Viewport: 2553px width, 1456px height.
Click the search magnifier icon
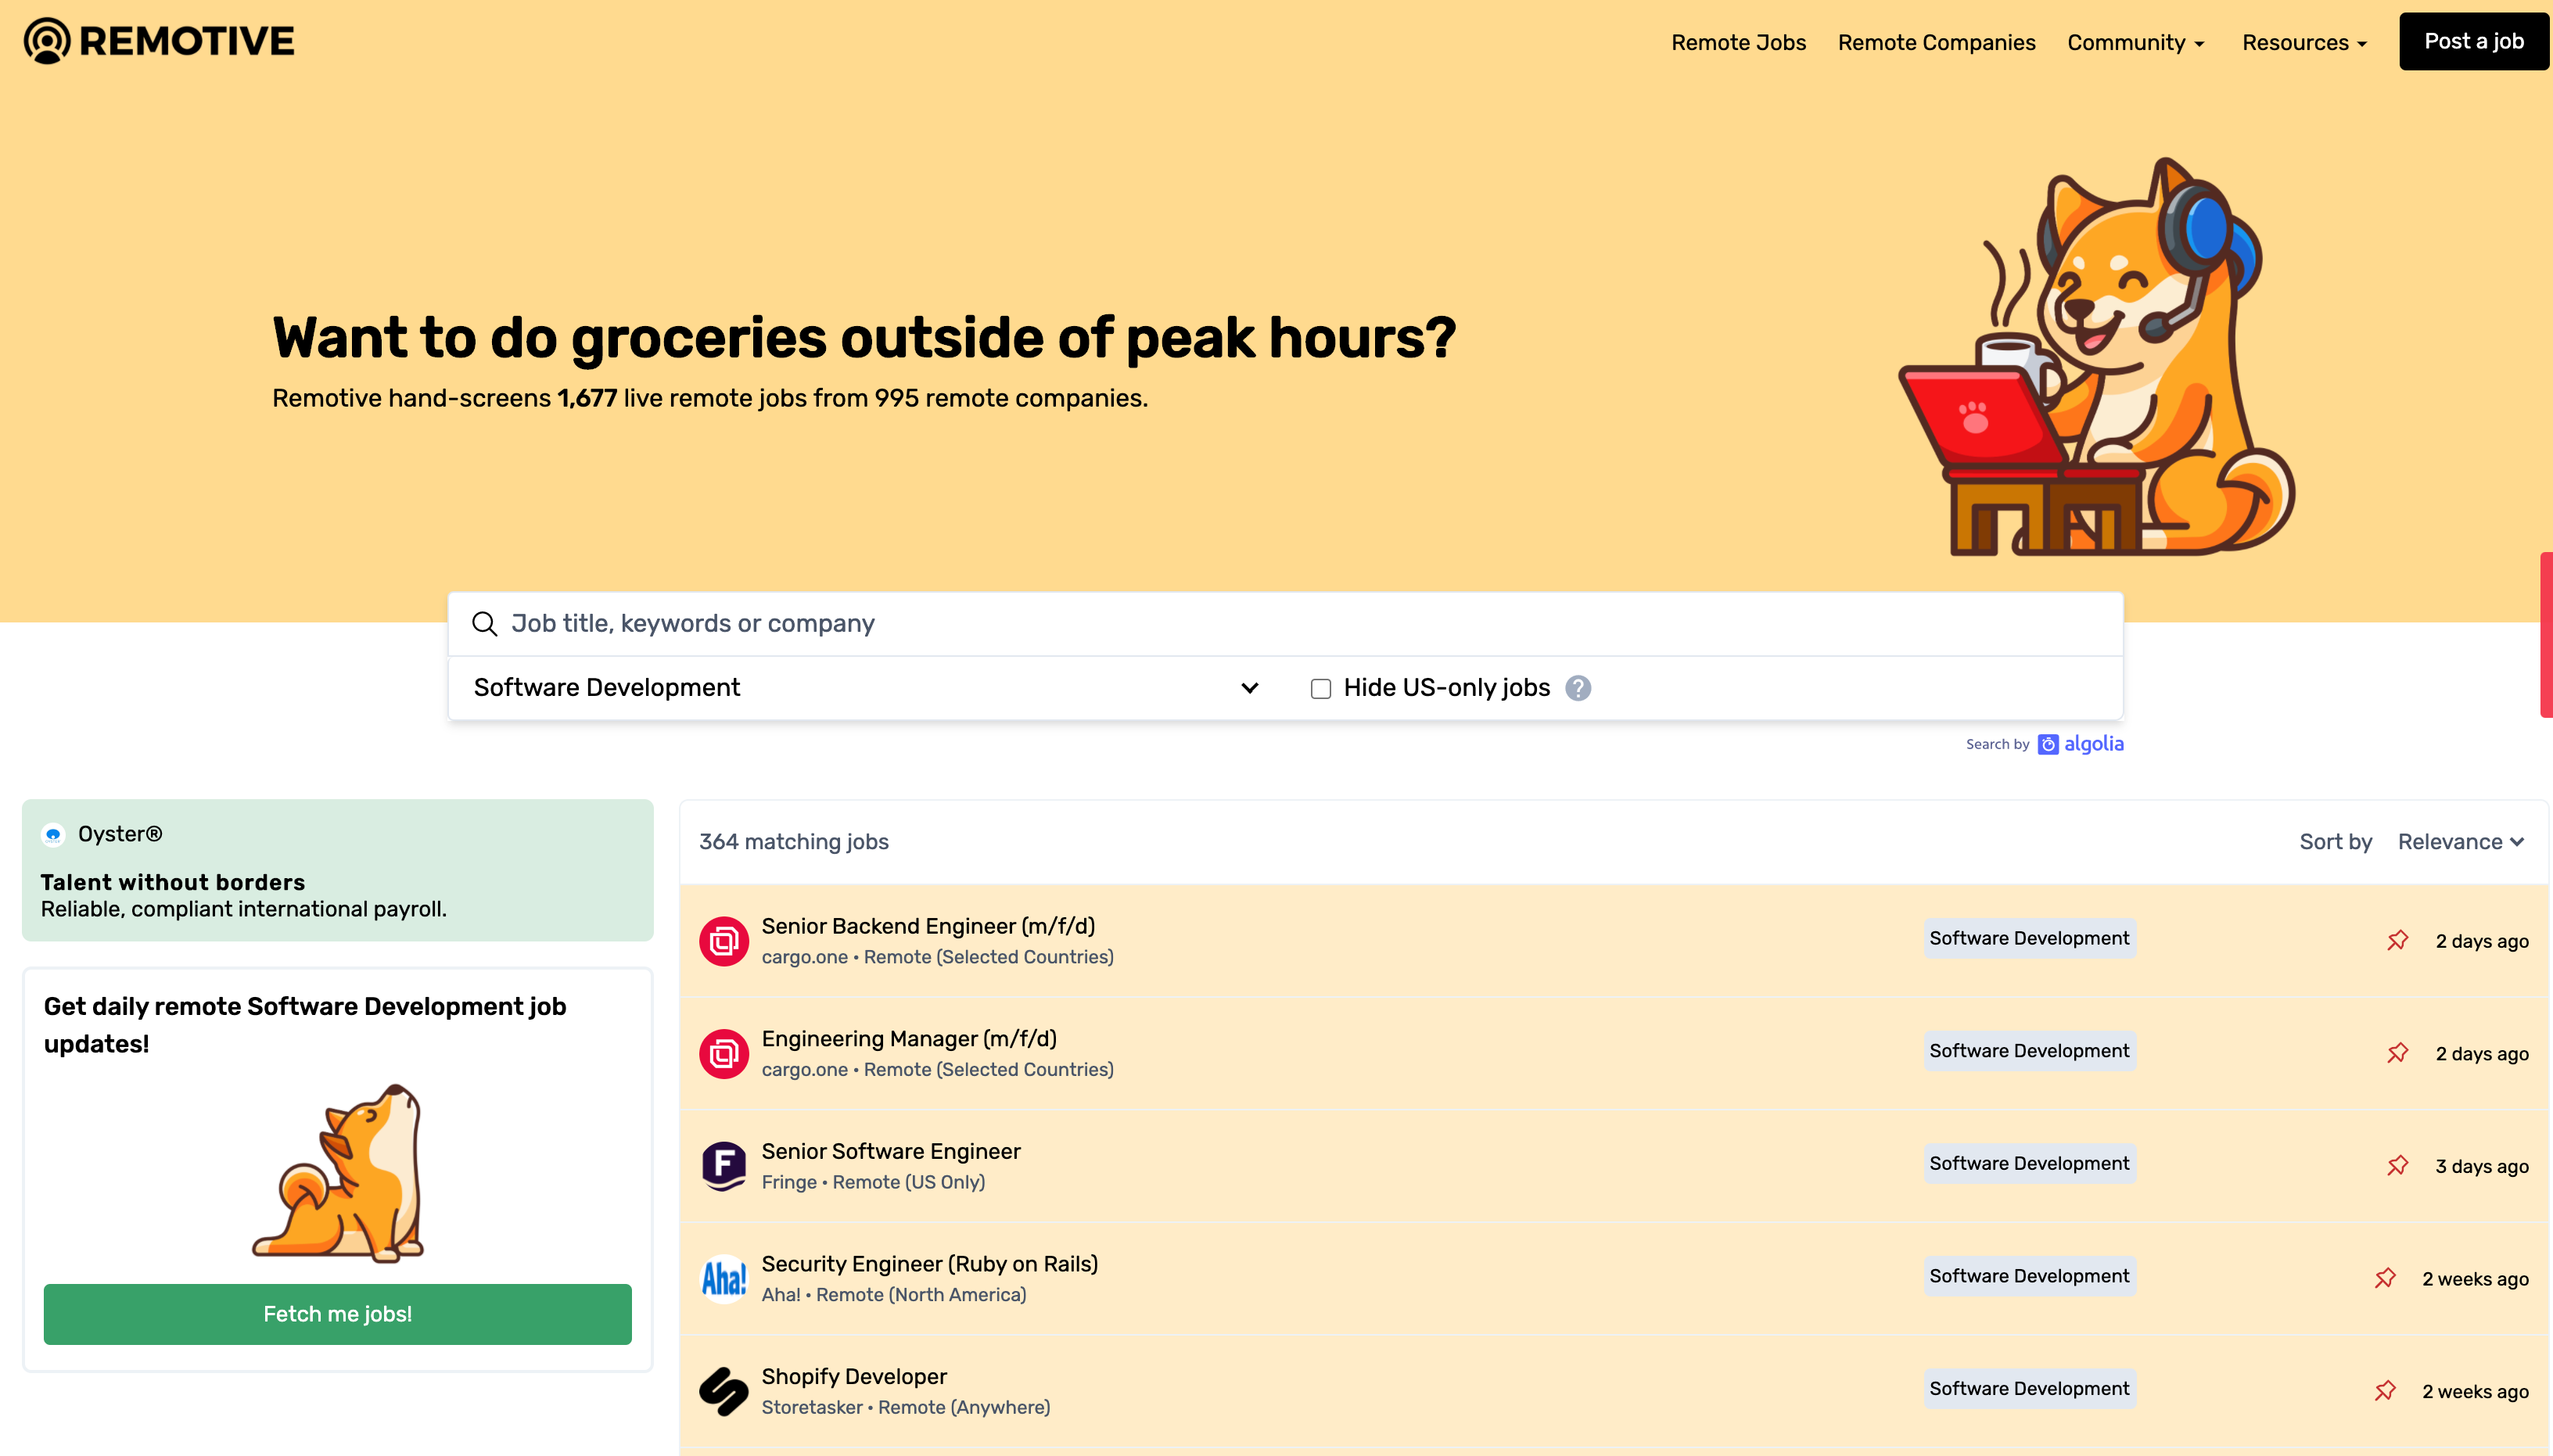pyautogui.click(x=484, y=624)
